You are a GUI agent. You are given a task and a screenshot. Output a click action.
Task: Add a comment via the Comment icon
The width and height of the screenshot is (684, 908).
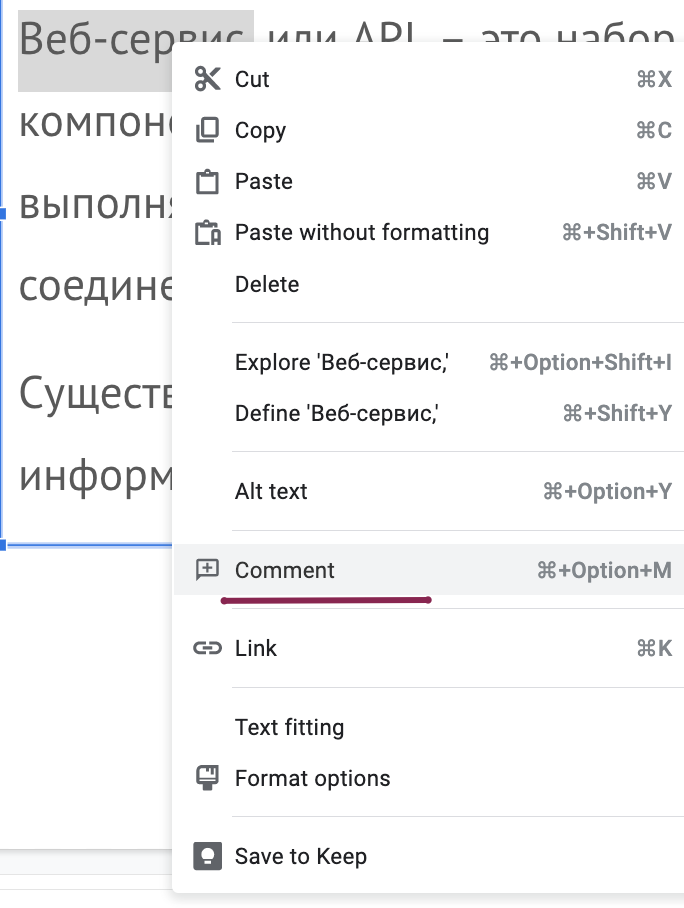point(207,570)
